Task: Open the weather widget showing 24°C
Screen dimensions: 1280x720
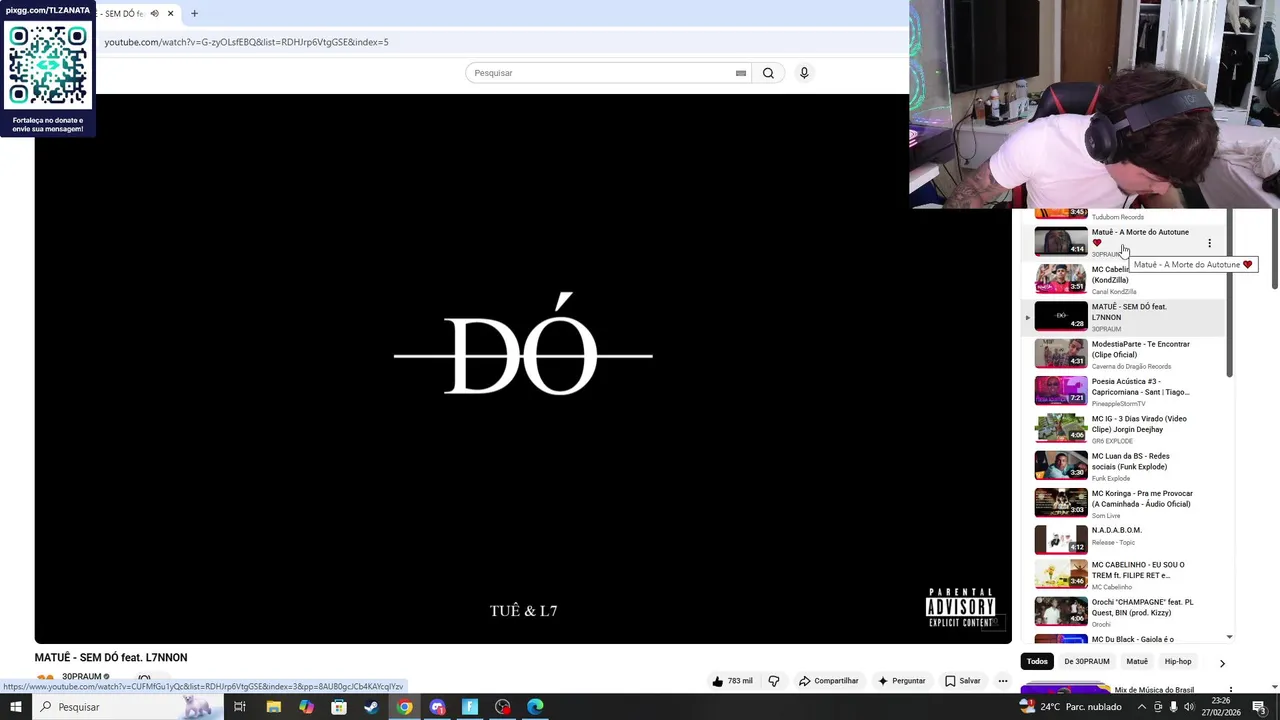Action: [x=1070, y=707]
